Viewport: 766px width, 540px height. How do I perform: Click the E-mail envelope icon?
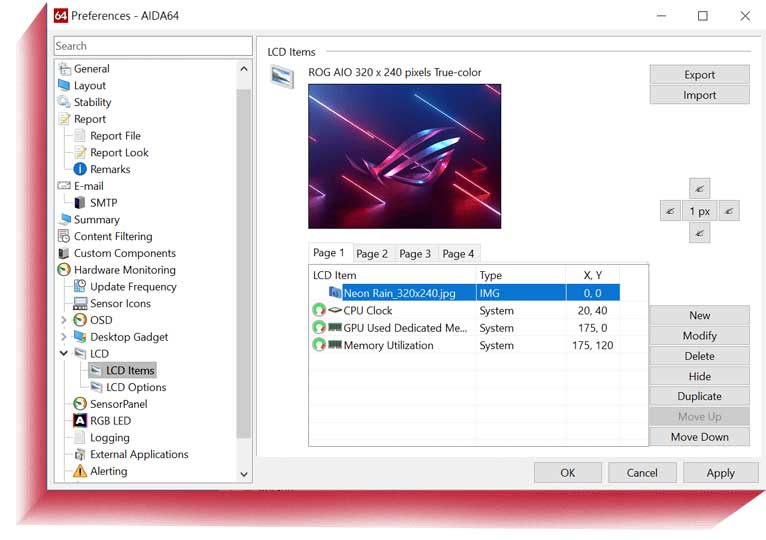point(64,186)
